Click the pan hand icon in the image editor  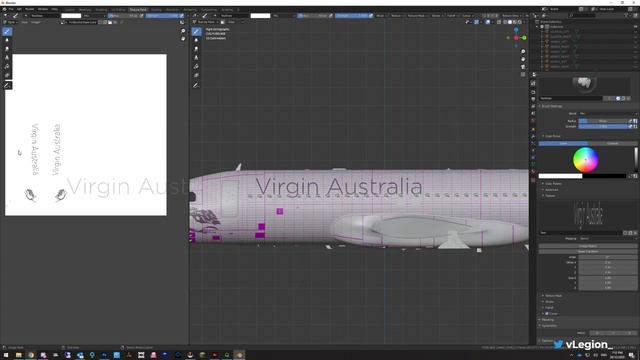click(183, 38)
